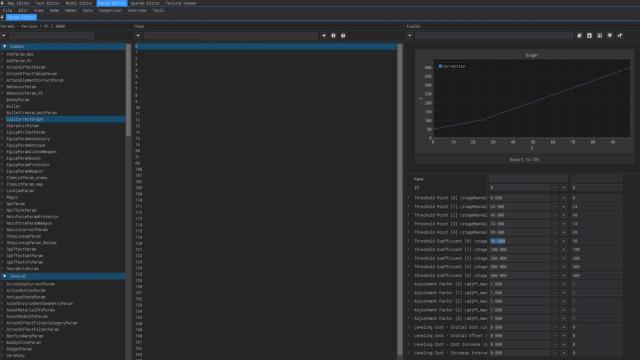Focus the Rows search input field

click(231, 36)
